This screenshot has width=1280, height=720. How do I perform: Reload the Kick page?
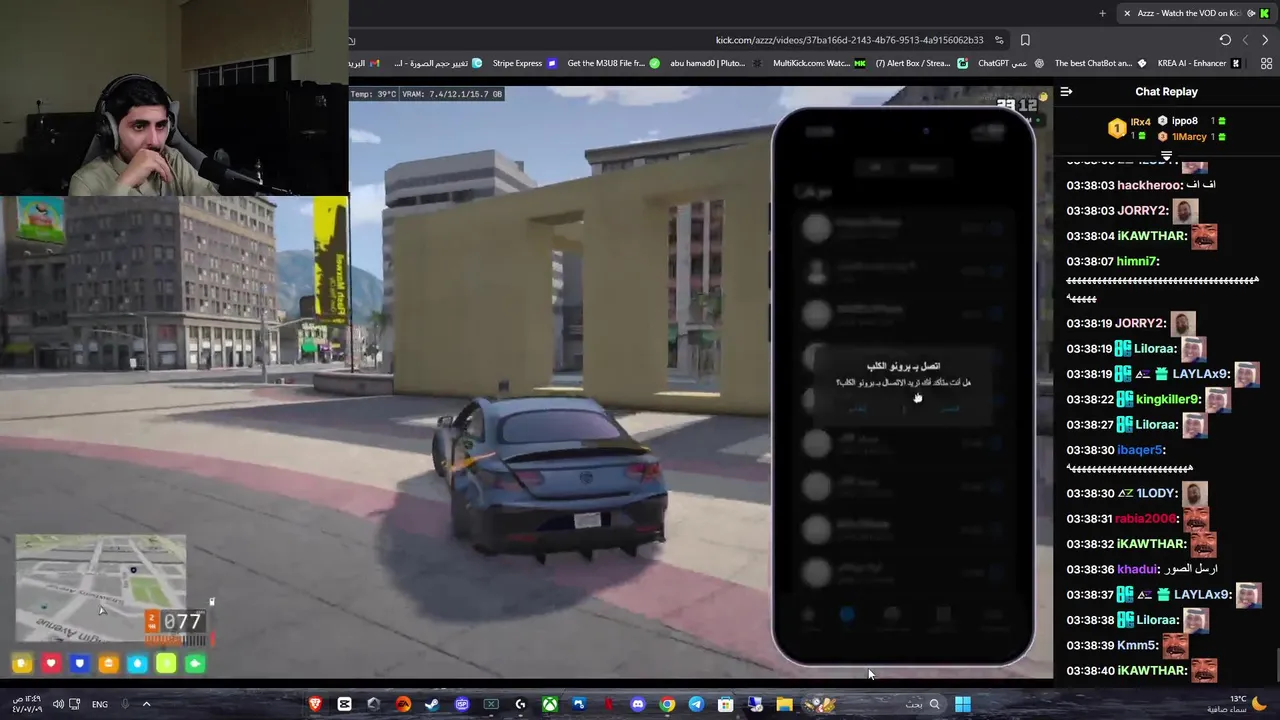tap(1225, 40)
